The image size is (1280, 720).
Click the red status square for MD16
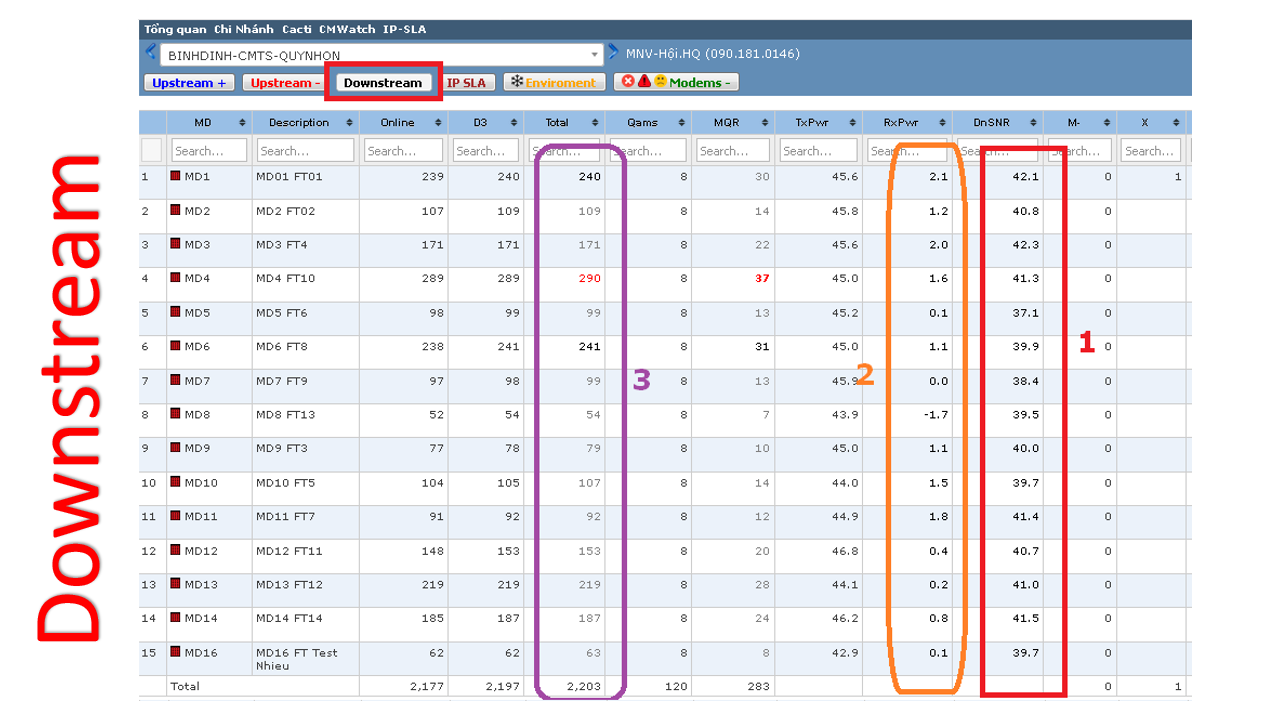click(175, 652)
